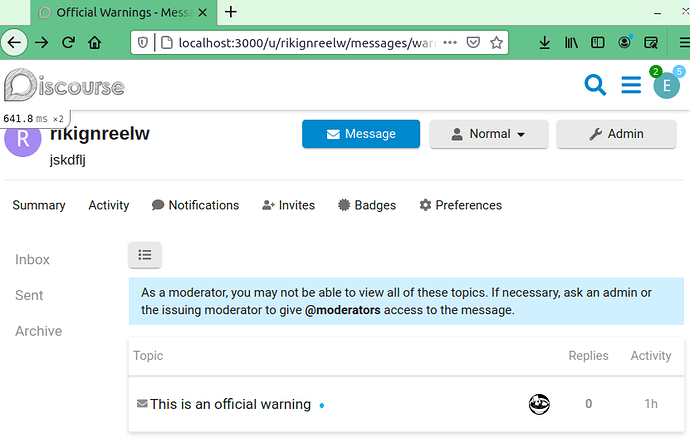Reload the current page
The image size is (690, 442).
point(68,43)
